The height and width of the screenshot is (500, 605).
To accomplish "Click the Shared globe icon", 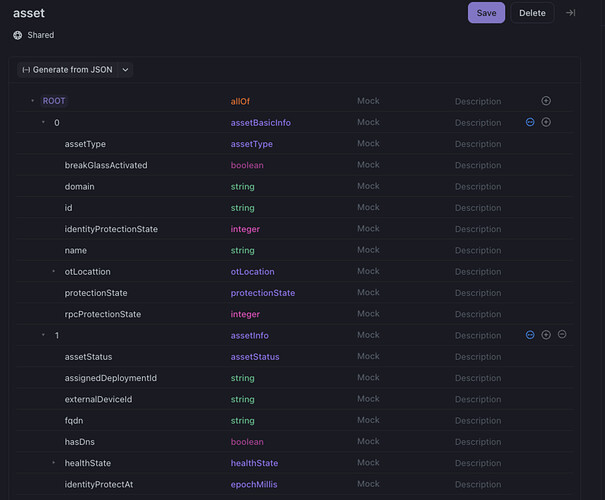I will pos(18,35).
